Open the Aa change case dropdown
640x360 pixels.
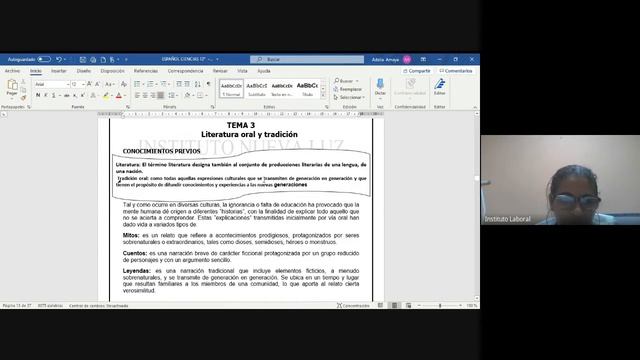point(109,84)
